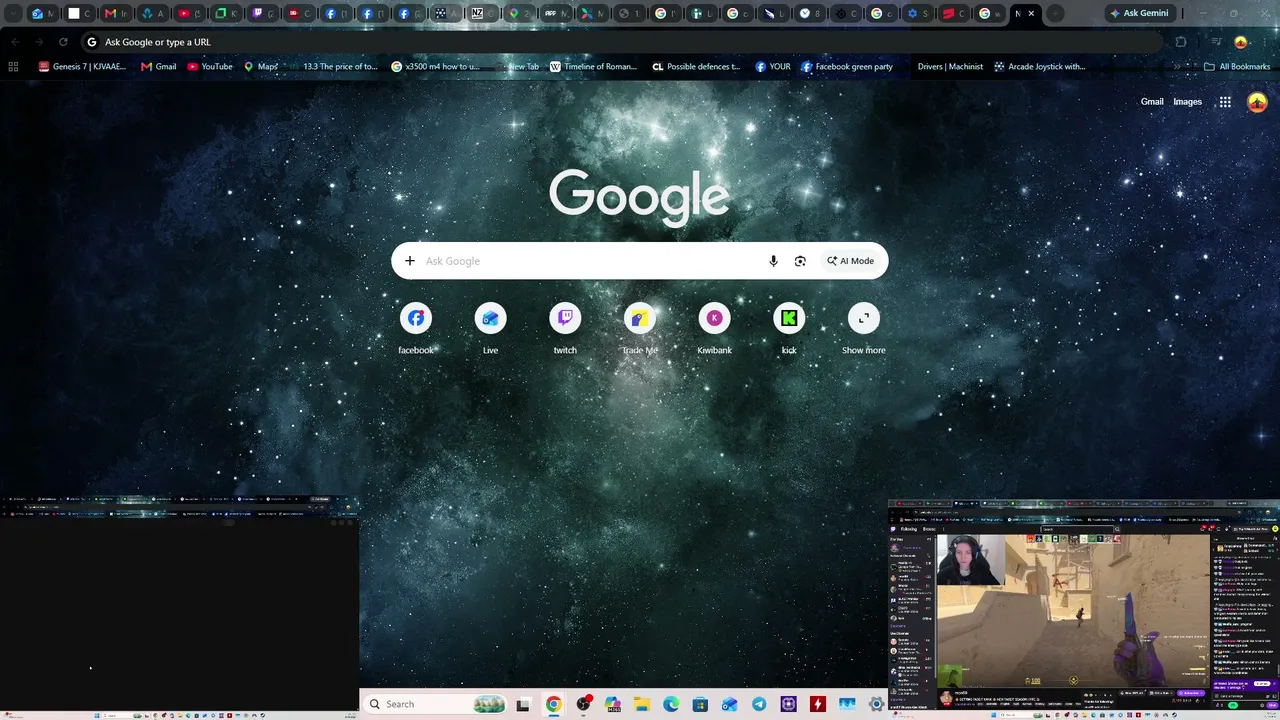Click the Google account avatar on the page
Screen dimensions: 1280x720
point(1257,102)
